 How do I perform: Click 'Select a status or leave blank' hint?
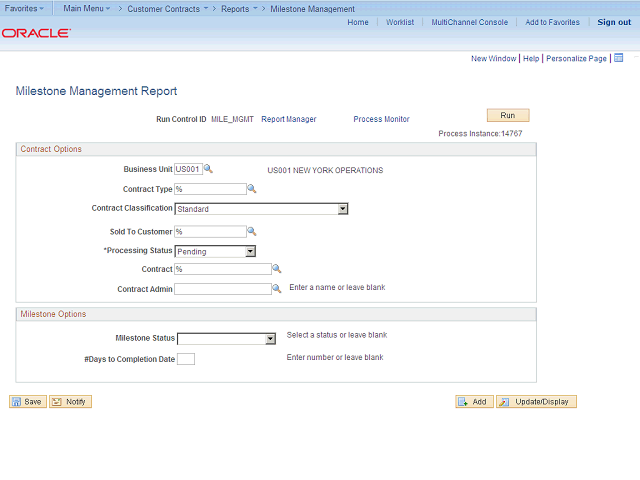click(337, 335)
